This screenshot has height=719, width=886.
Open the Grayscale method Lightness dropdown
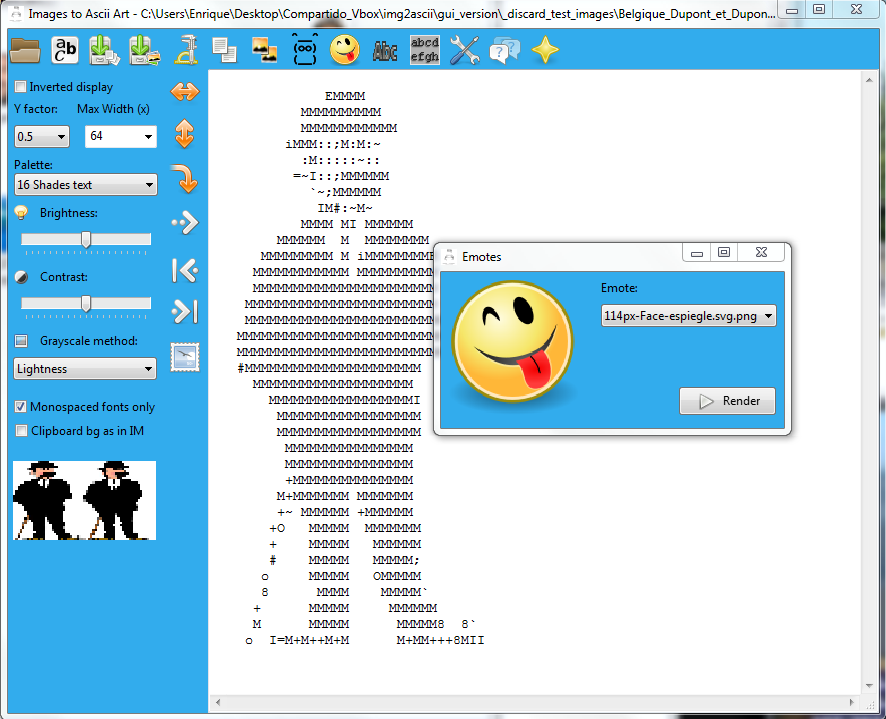[85, 369]
